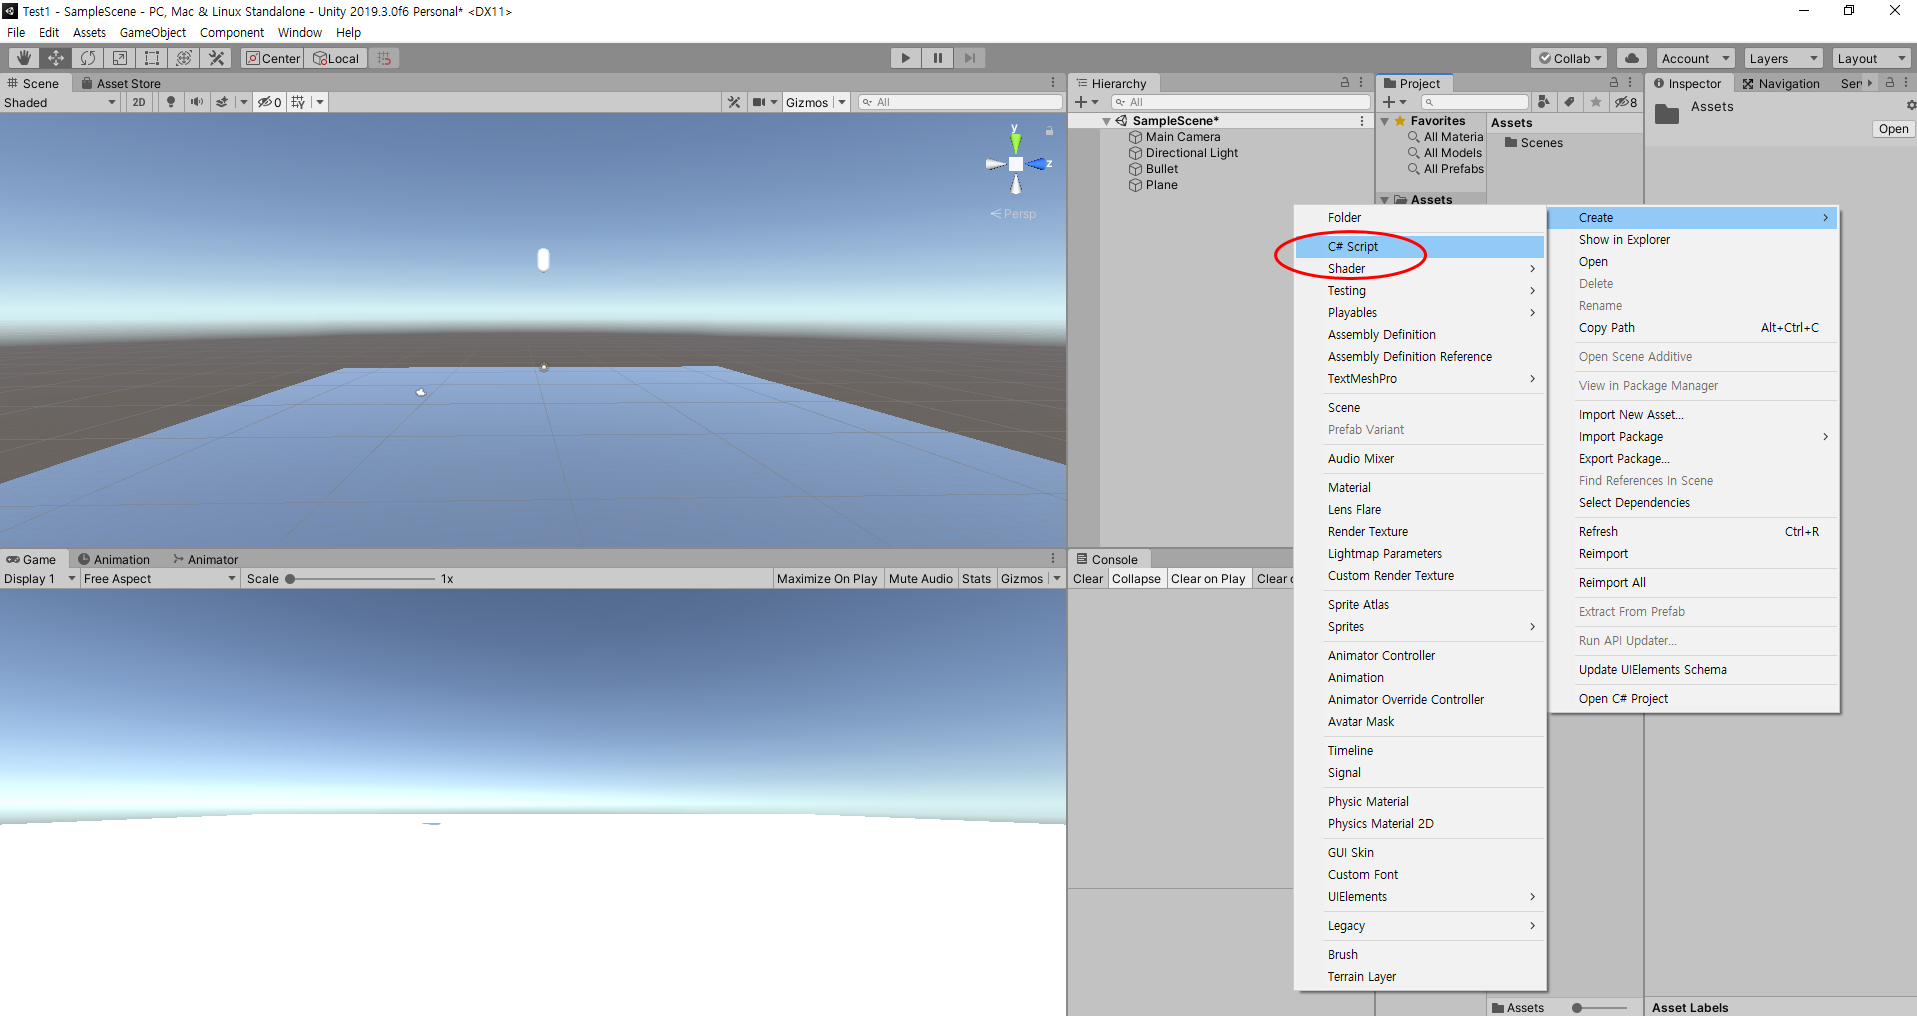The image size is (1917, 1016).
Task: Click the Clear button in Console
Action: coord(1088,578)
